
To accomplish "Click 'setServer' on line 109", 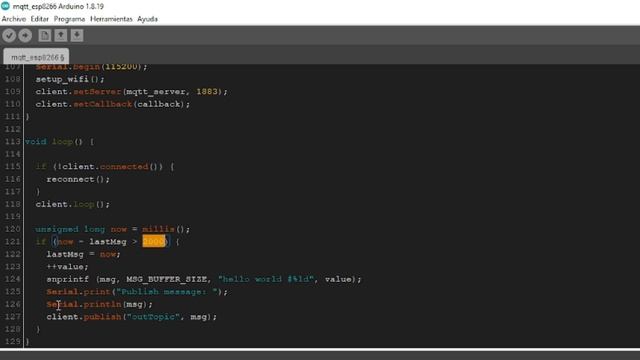I will (97, 92).
